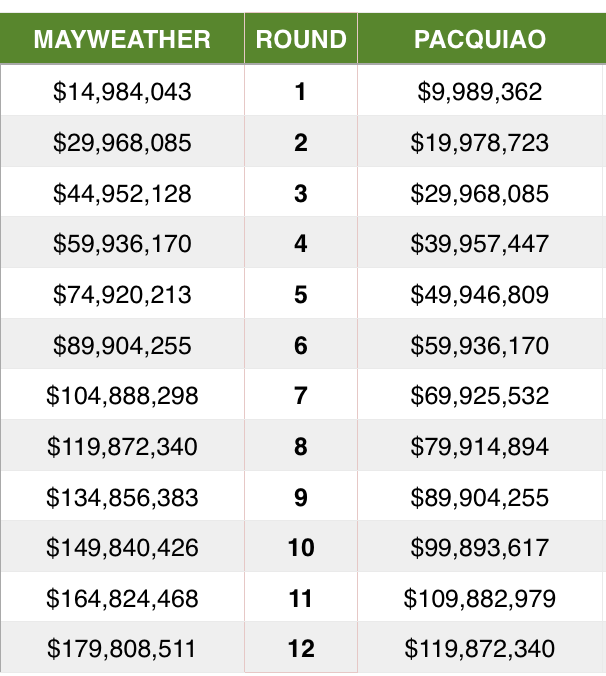Select round number 8 cell
The image size is (606, 676).
click(301, 446)
